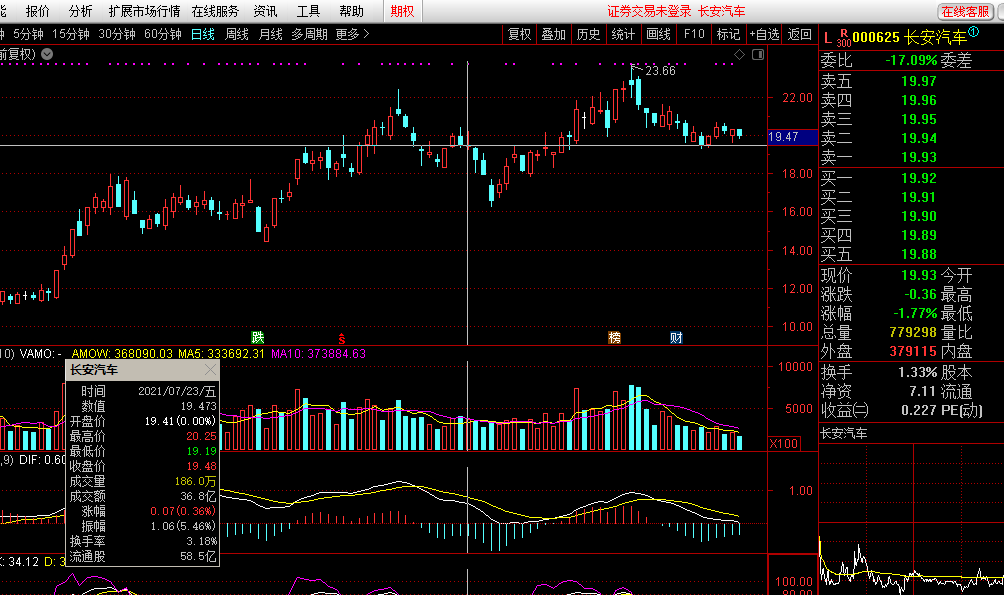
Task: Select the 买二 19.91 bid row
Action: pyautogui.click(x=911, y=197)
